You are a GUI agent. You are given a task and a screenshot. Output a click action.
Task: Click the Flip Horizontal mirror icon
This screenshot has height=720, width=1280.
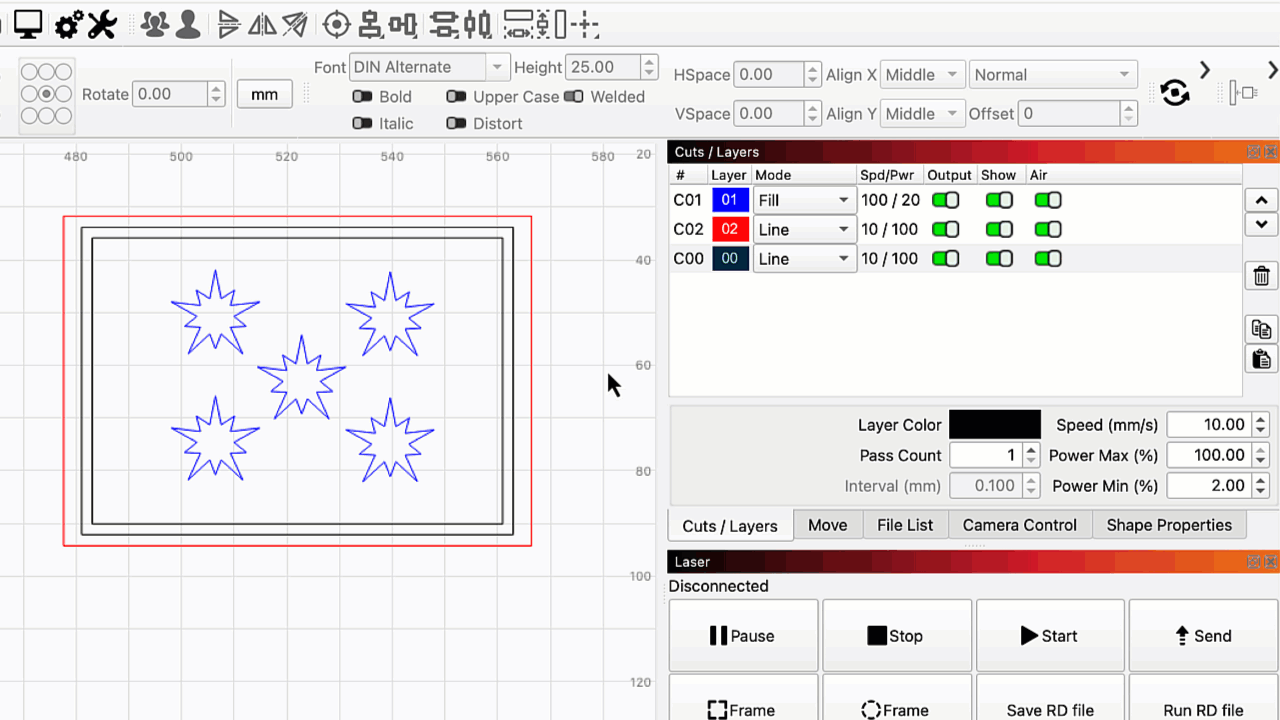click(x=262, y=25)
